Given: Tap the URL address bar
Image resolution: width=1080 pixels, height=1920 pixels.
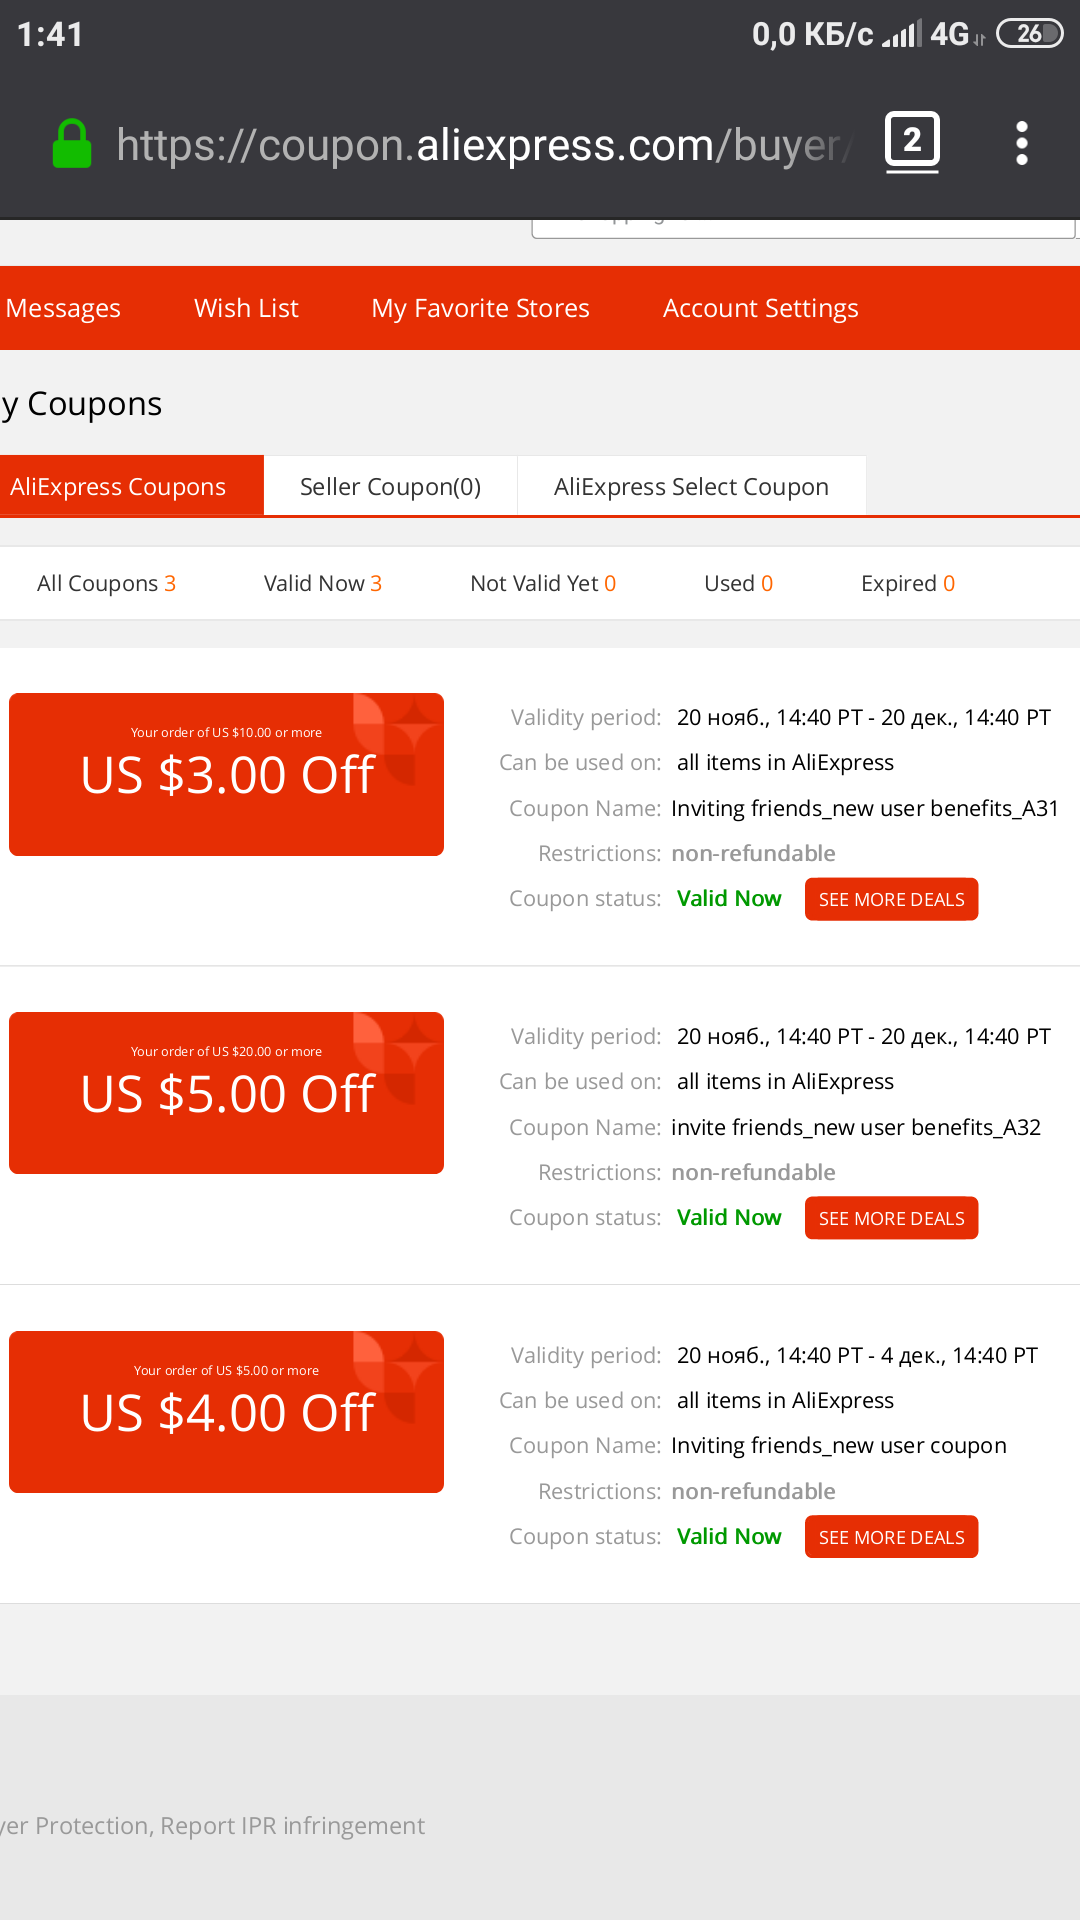Looking at the screenshot, I should [483, 145].
